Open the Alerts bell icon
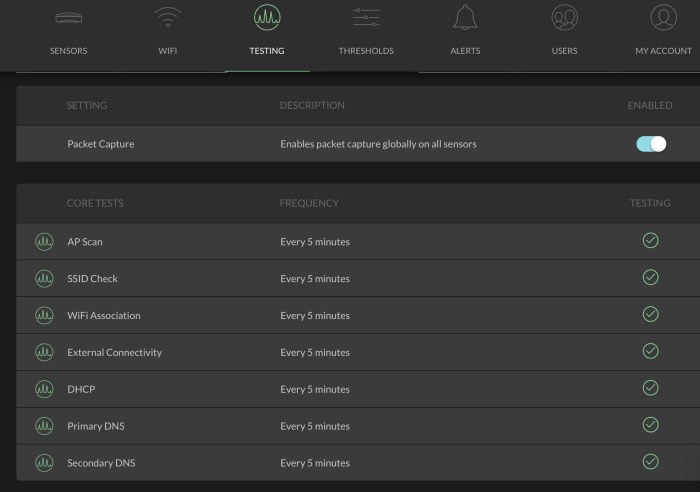 tap(465, 18)
